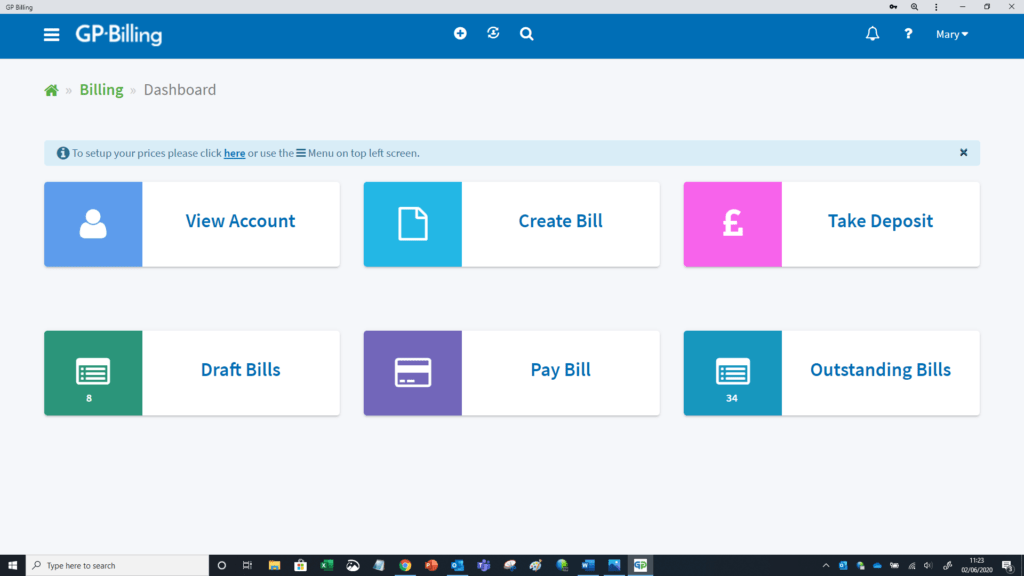
Task: Open the quick add plus icon
Action: tap(460, 33)
